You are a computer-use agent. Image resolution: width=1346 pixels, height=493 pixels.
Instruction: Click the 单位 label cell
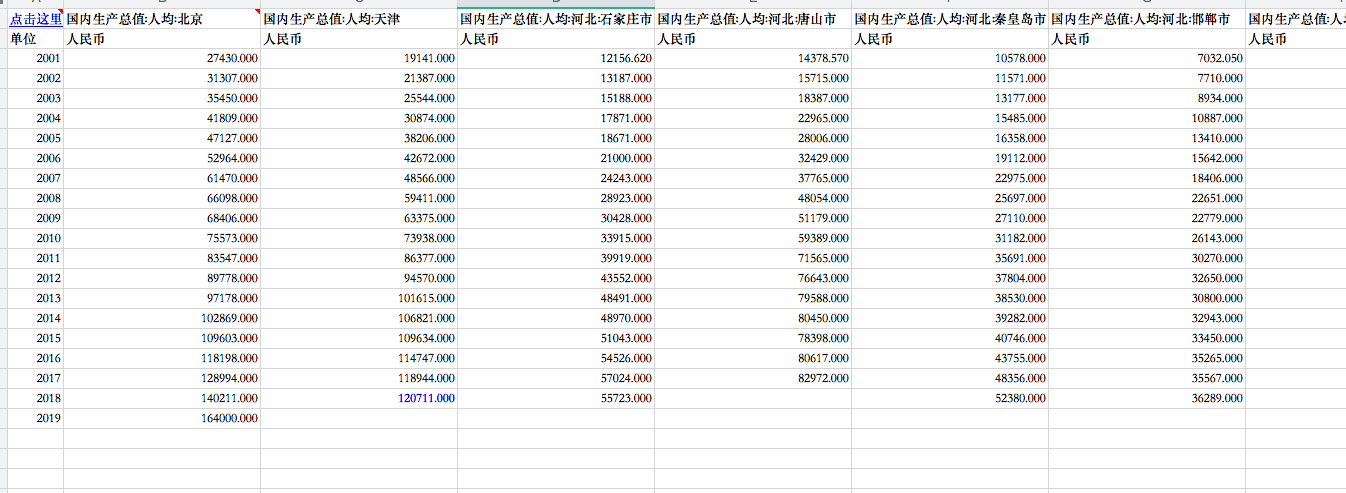[35, 38]
